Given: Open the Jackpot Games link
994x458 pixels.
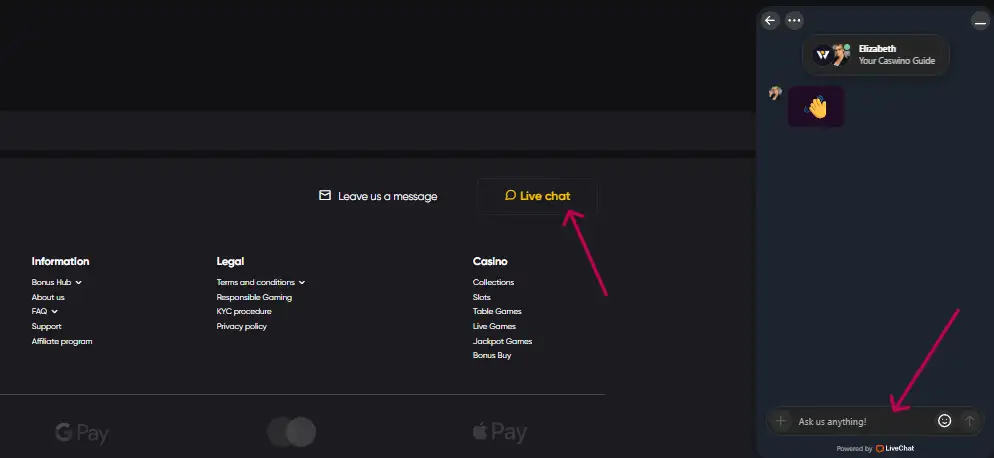Looking at the screenshot, I should click(503, 341).
